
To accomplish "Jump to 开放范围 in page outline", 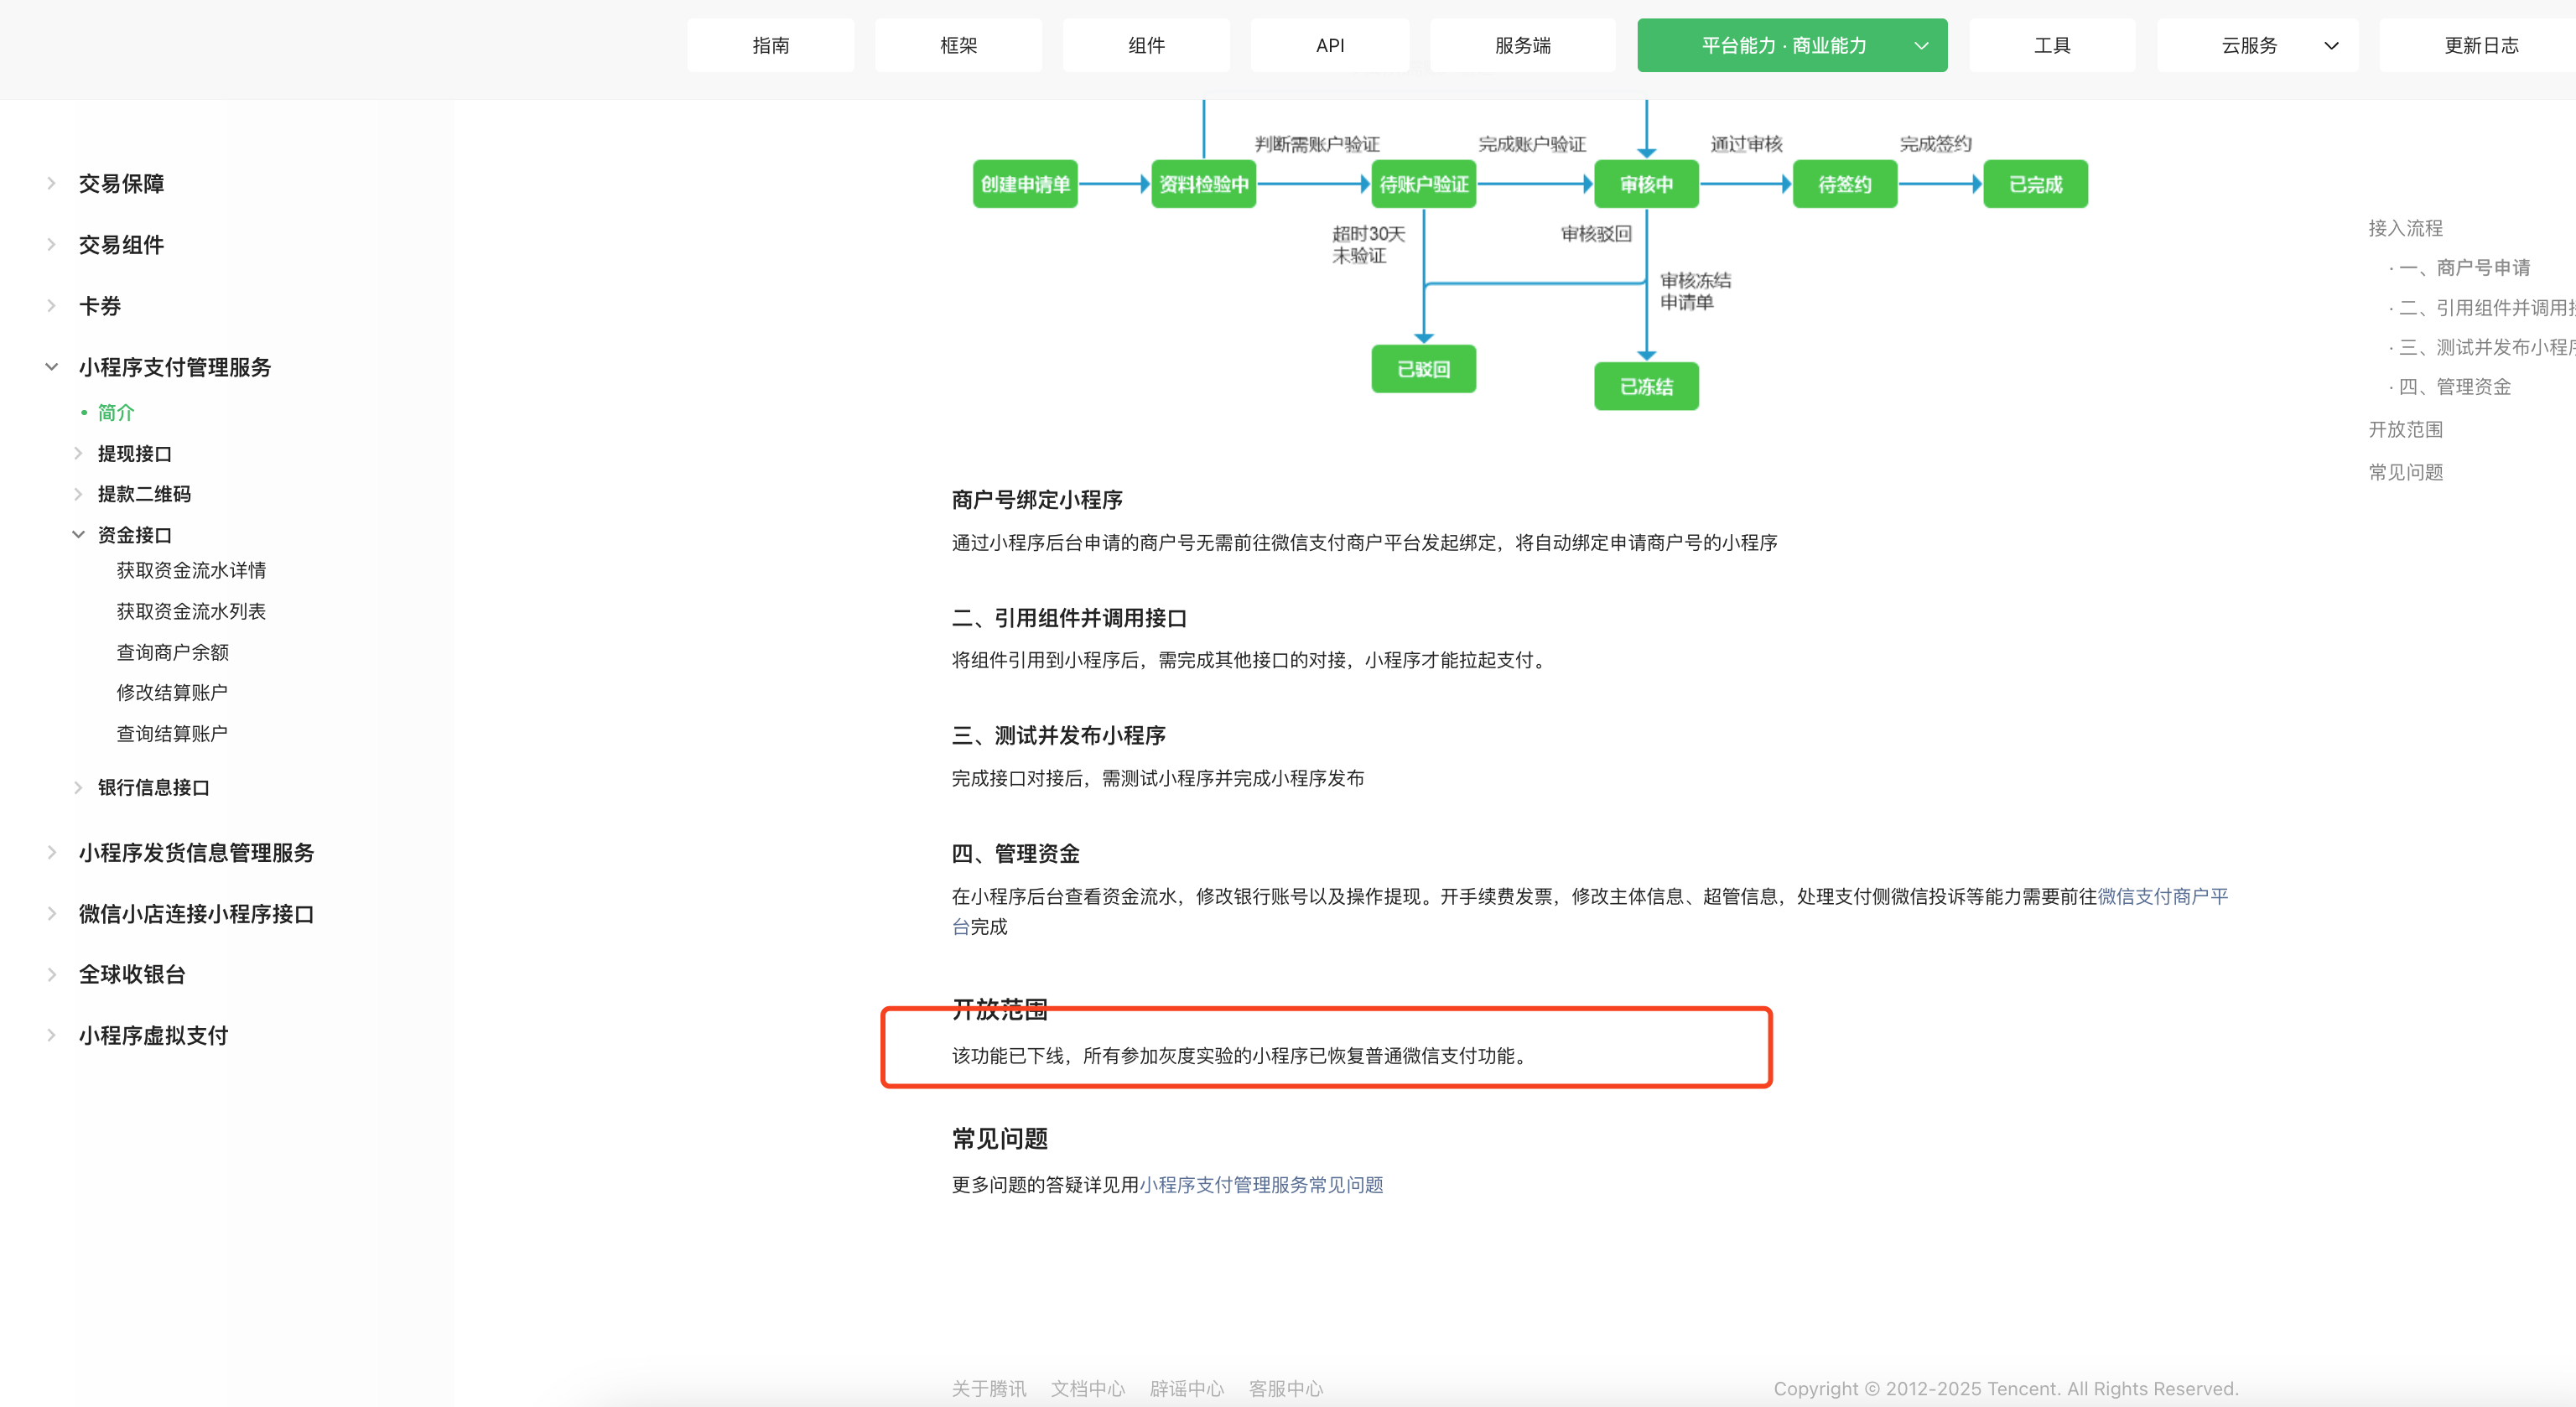I will 2405,430.
